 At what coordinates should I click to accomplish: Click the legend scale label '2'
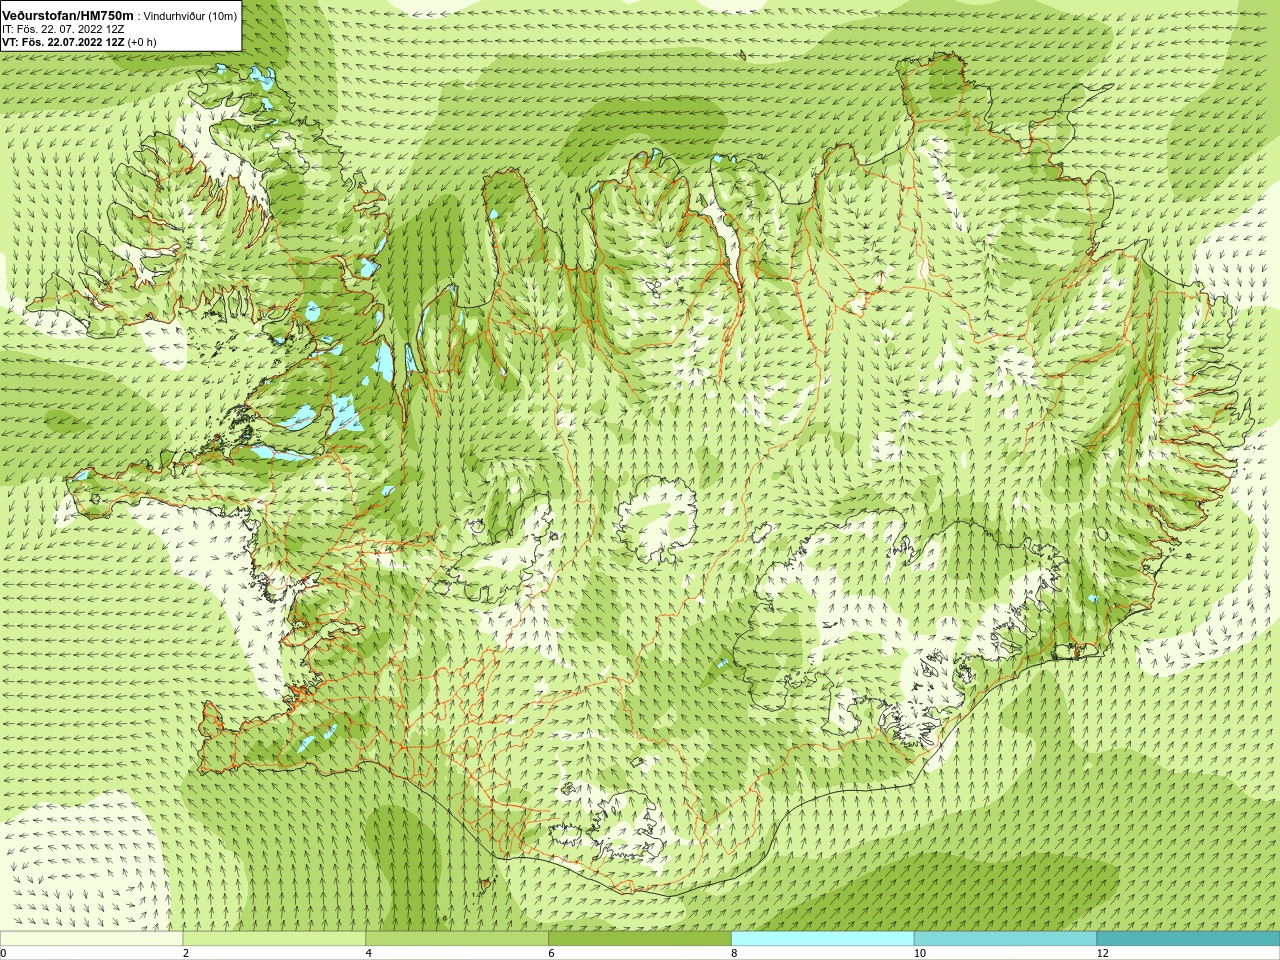tap(186, 953)
